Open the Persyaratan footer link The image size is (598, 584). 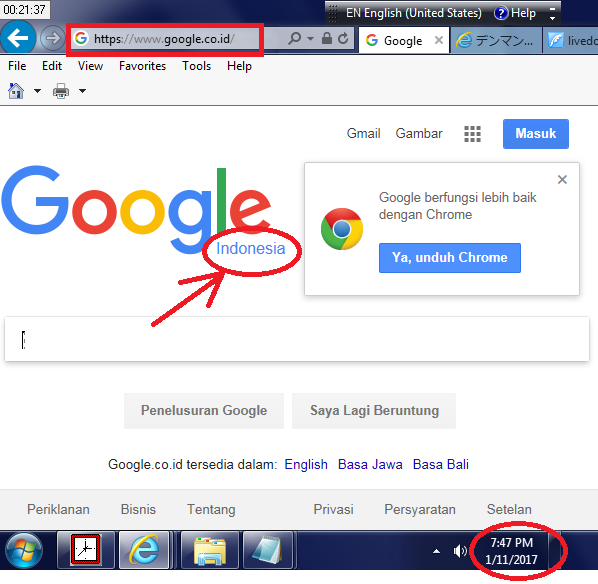pyautogui.click(x=420, y=509)
